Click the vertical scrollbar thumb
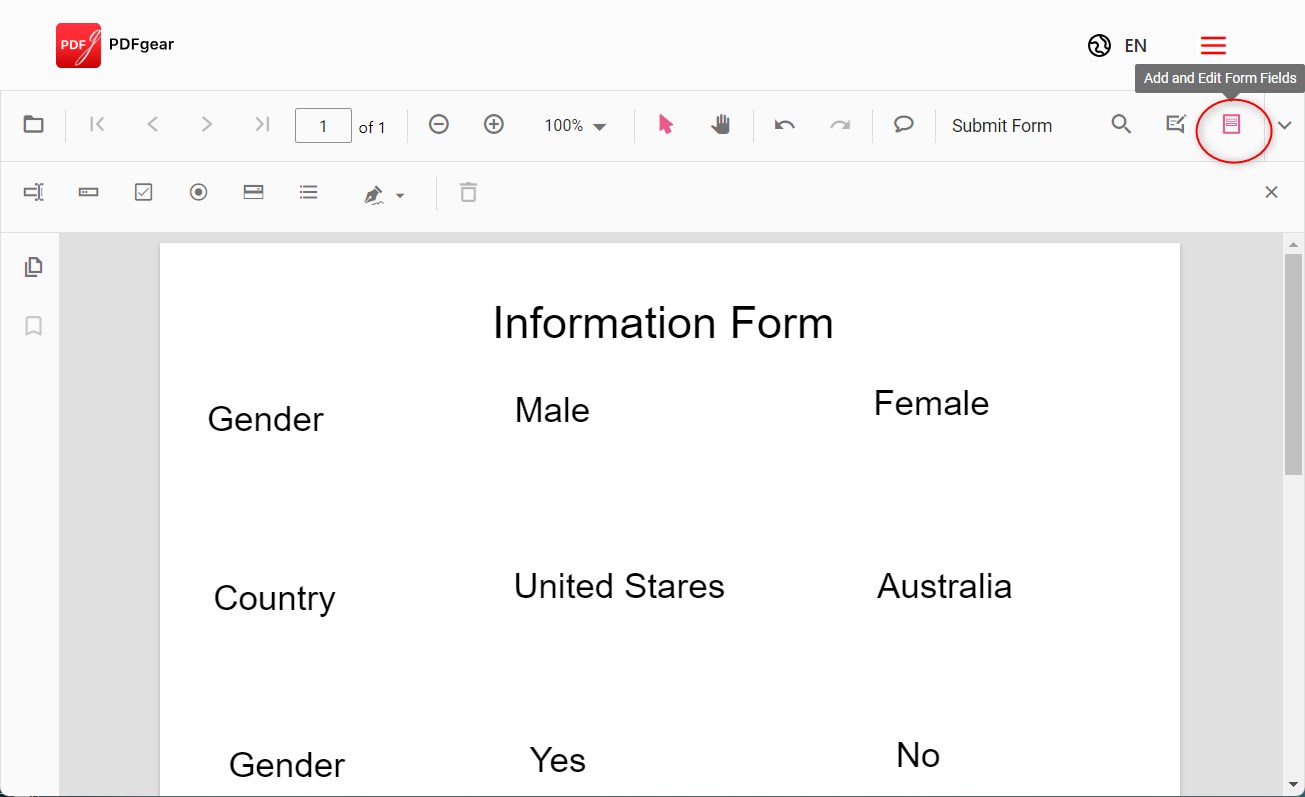Image resolution: width=1305 pixels, height=797 pixels. click(x=1294, y=364)
